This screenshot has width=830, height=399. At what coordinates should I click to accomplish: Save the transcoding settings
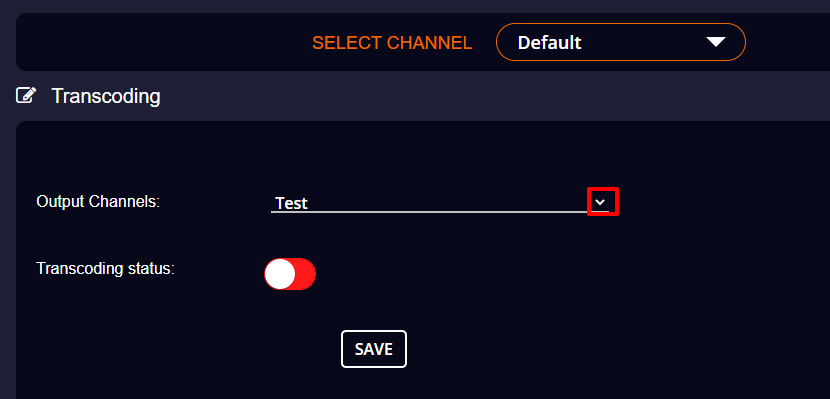click(374, 349)
